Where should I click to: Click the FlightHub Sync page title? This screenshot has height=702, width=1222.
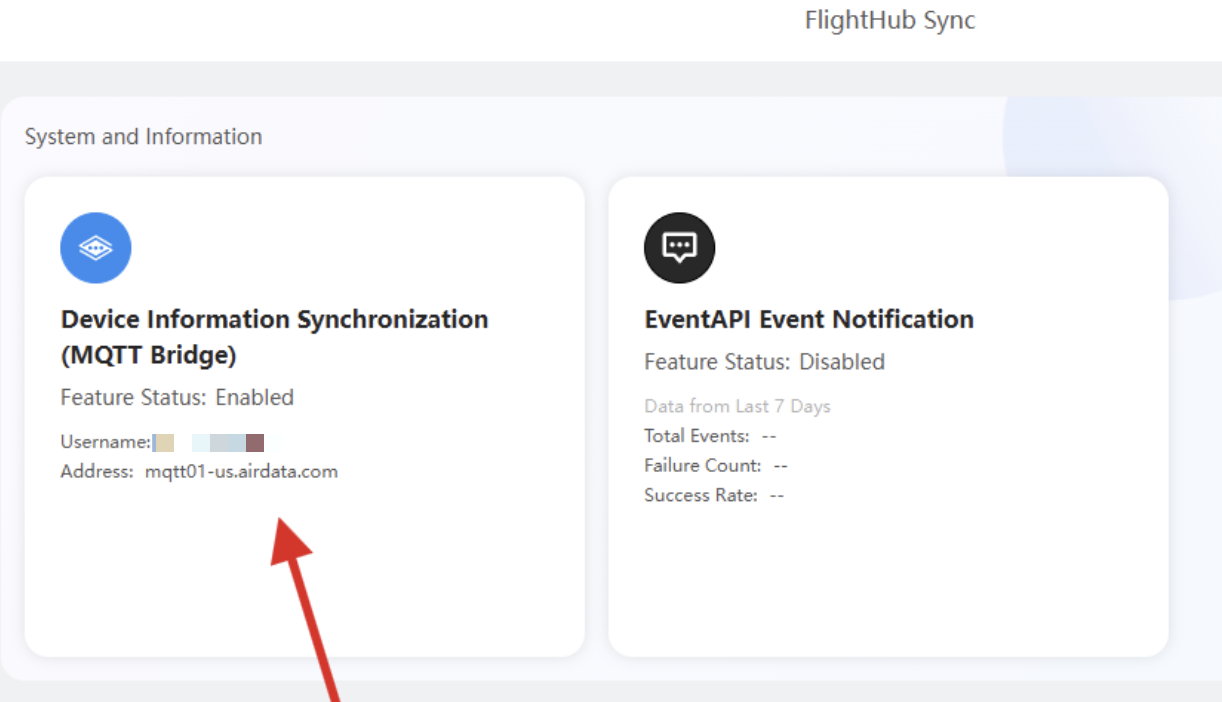890,20
